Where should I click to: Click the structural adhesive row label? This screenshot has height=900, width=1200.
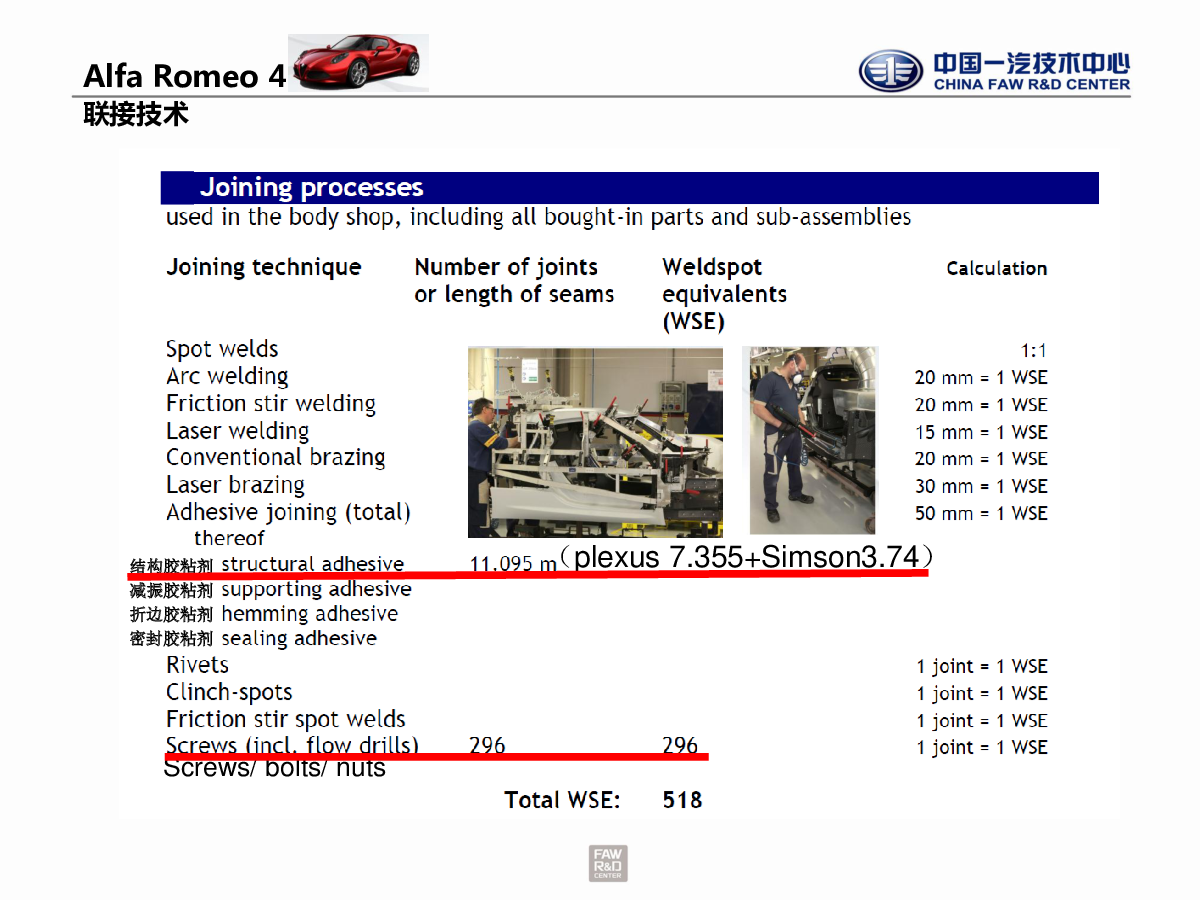[313, 564]
